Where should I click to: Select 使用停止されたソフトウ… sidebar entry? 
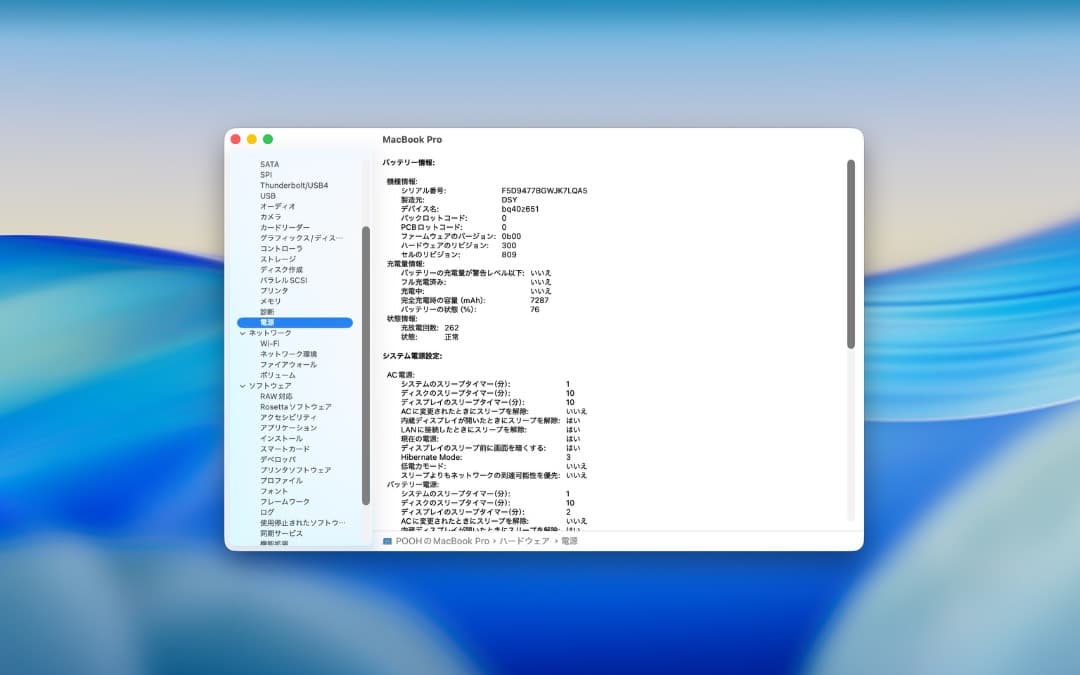click(302, 523)
